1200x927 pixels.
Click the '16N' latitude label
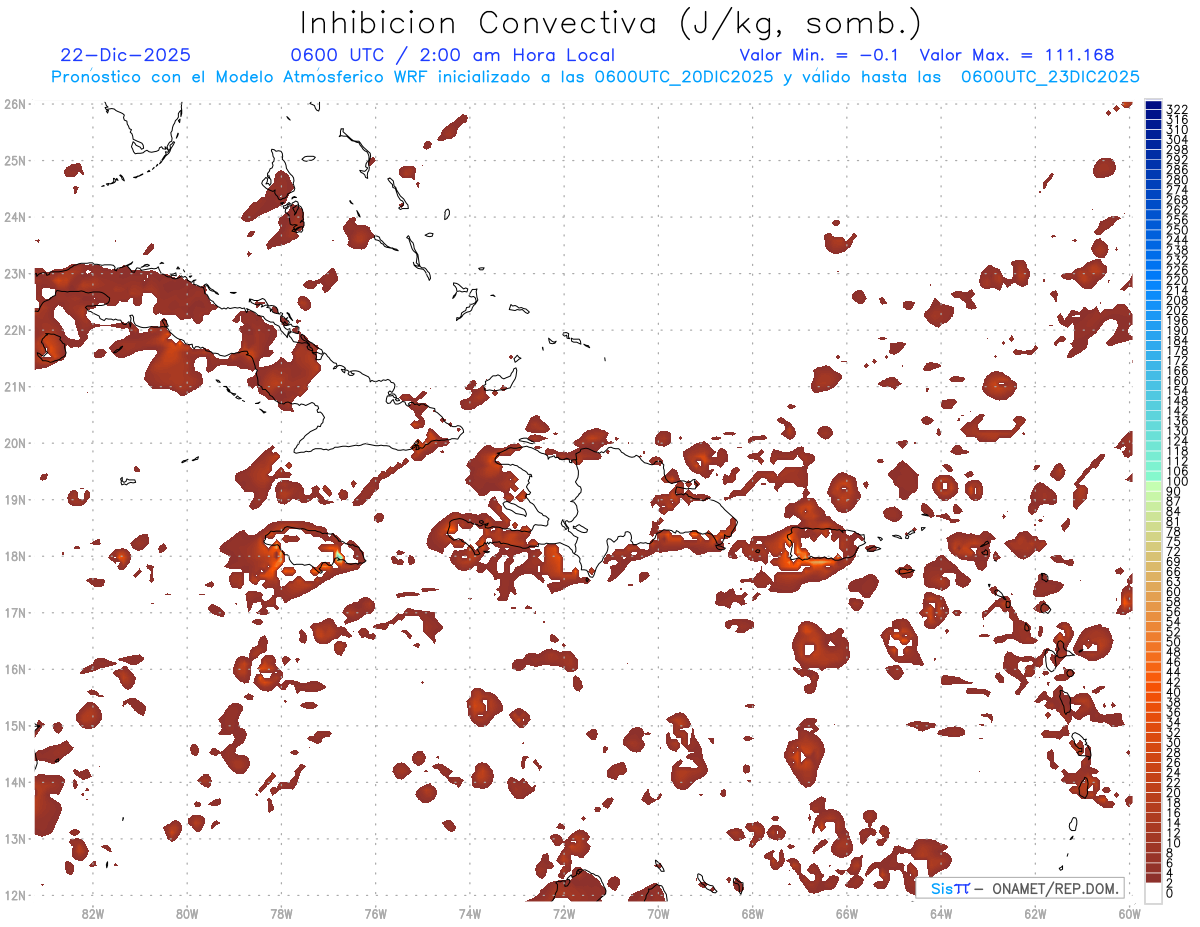[15, 669]
